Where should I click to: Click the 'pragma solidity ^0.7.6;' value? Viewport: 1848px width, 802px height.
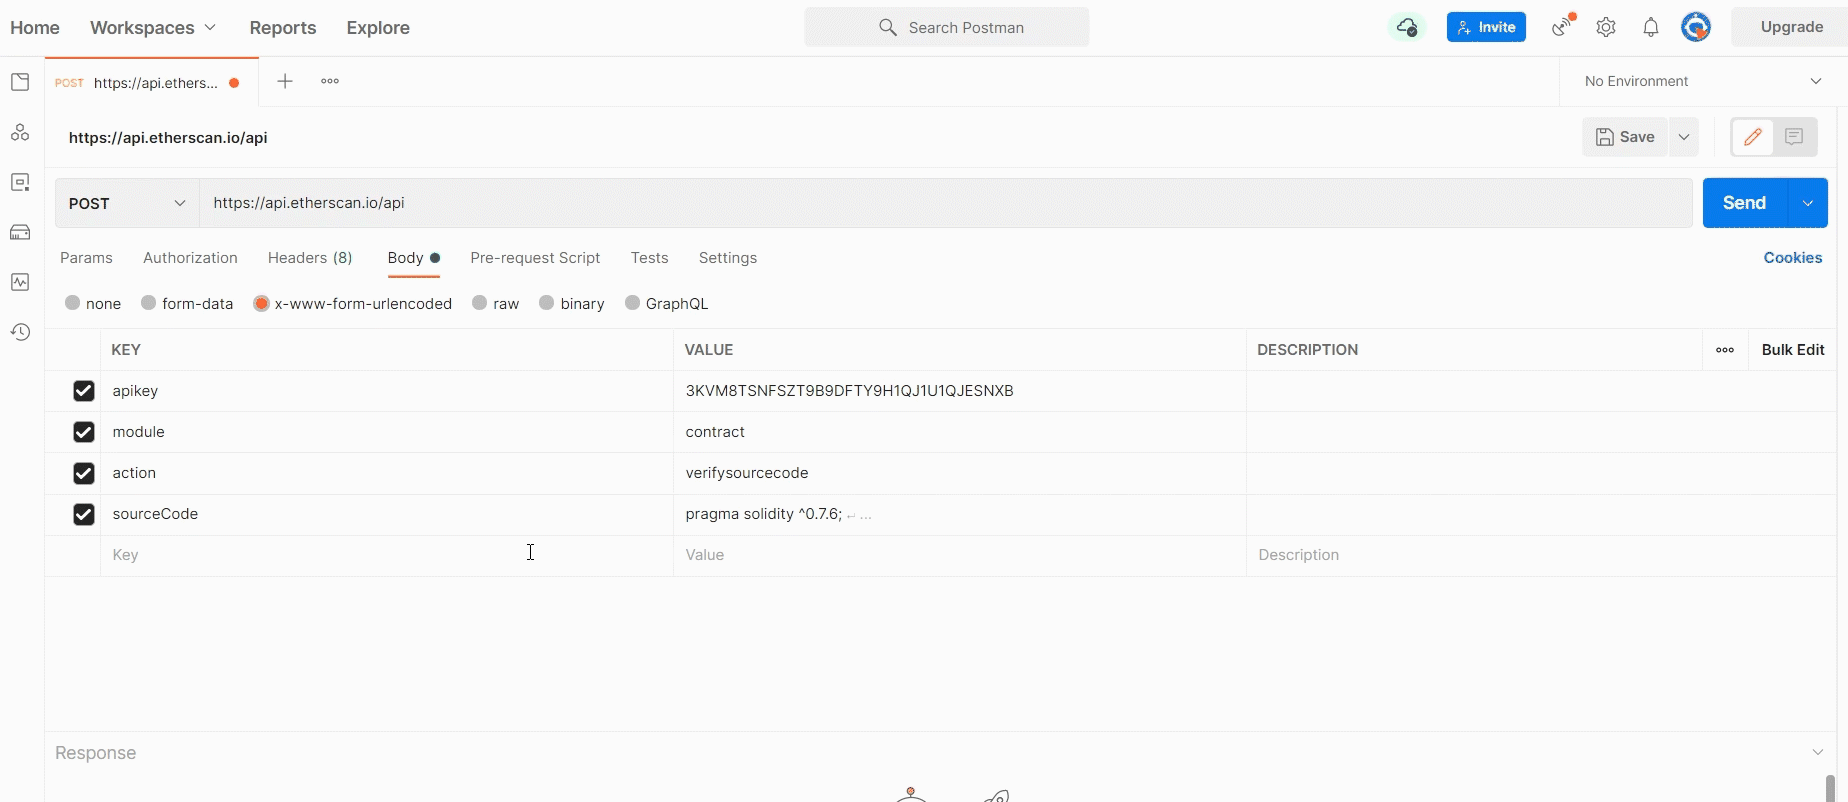click(x=763, y=514)
